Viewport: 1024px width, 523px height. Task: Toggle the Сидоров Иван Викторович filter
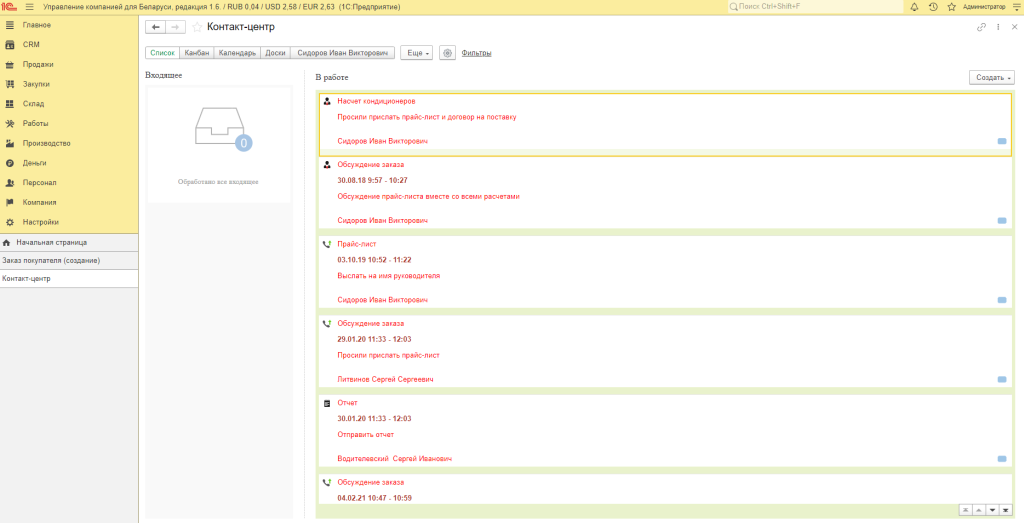pyautogui.click(x=343, y=53)
